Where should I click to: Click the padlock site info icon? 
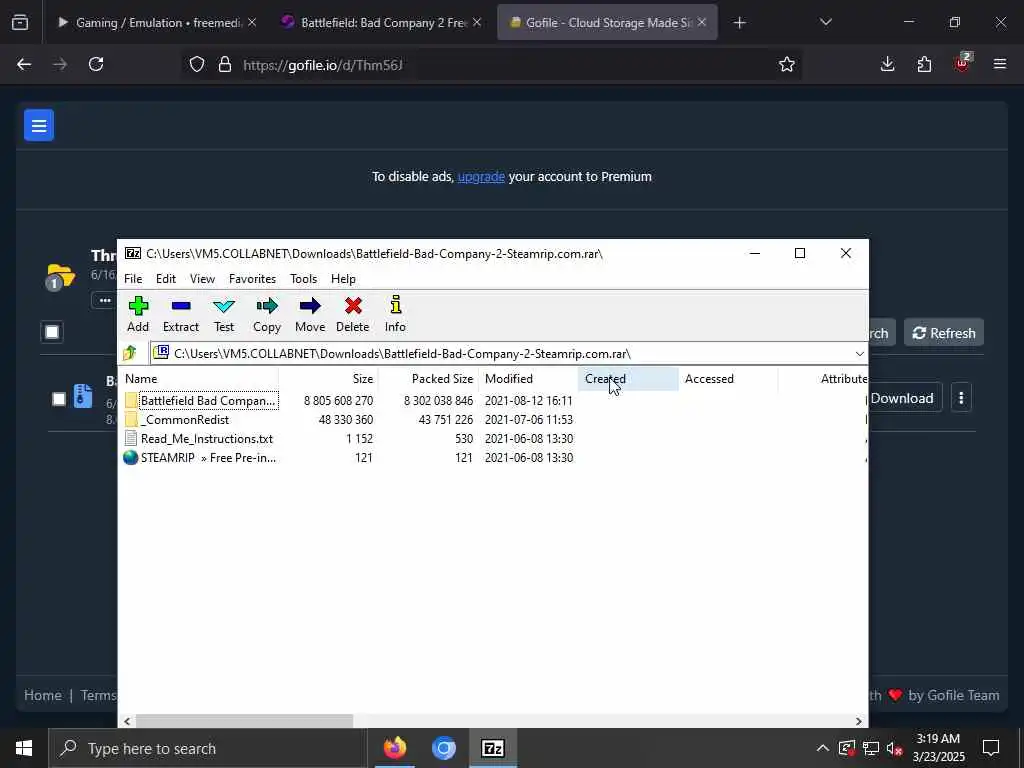point(225,64)
